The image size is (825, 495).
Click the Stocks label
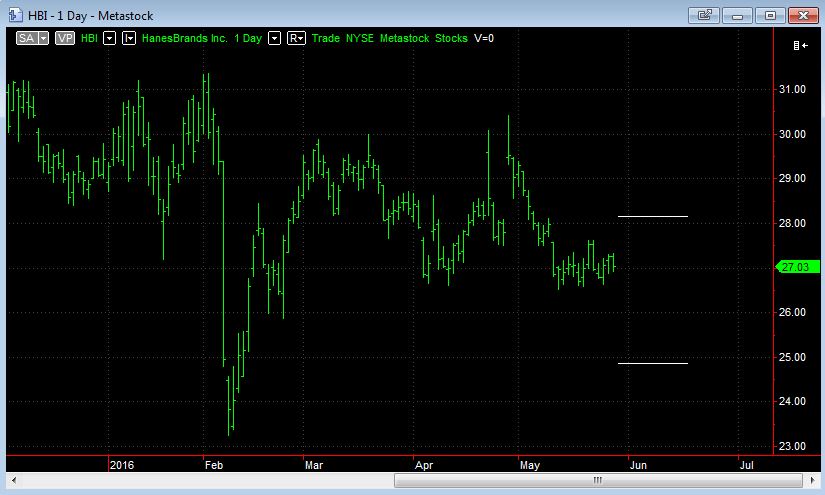pos(451,38)
